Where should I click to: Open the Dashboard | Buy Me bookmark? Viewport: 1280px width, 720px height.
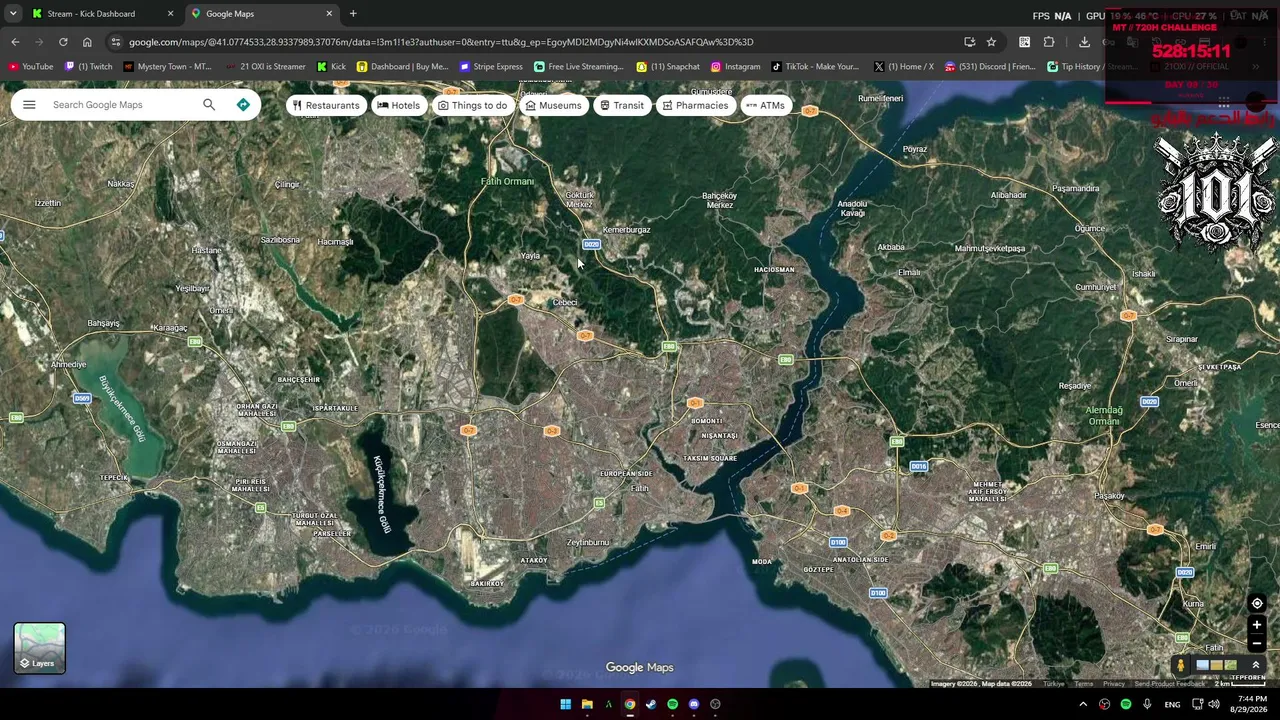click(403, 67)
